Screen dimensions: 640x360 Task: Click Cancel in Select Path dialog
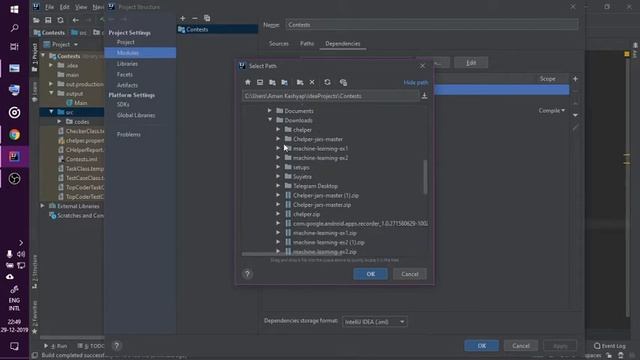410,274
